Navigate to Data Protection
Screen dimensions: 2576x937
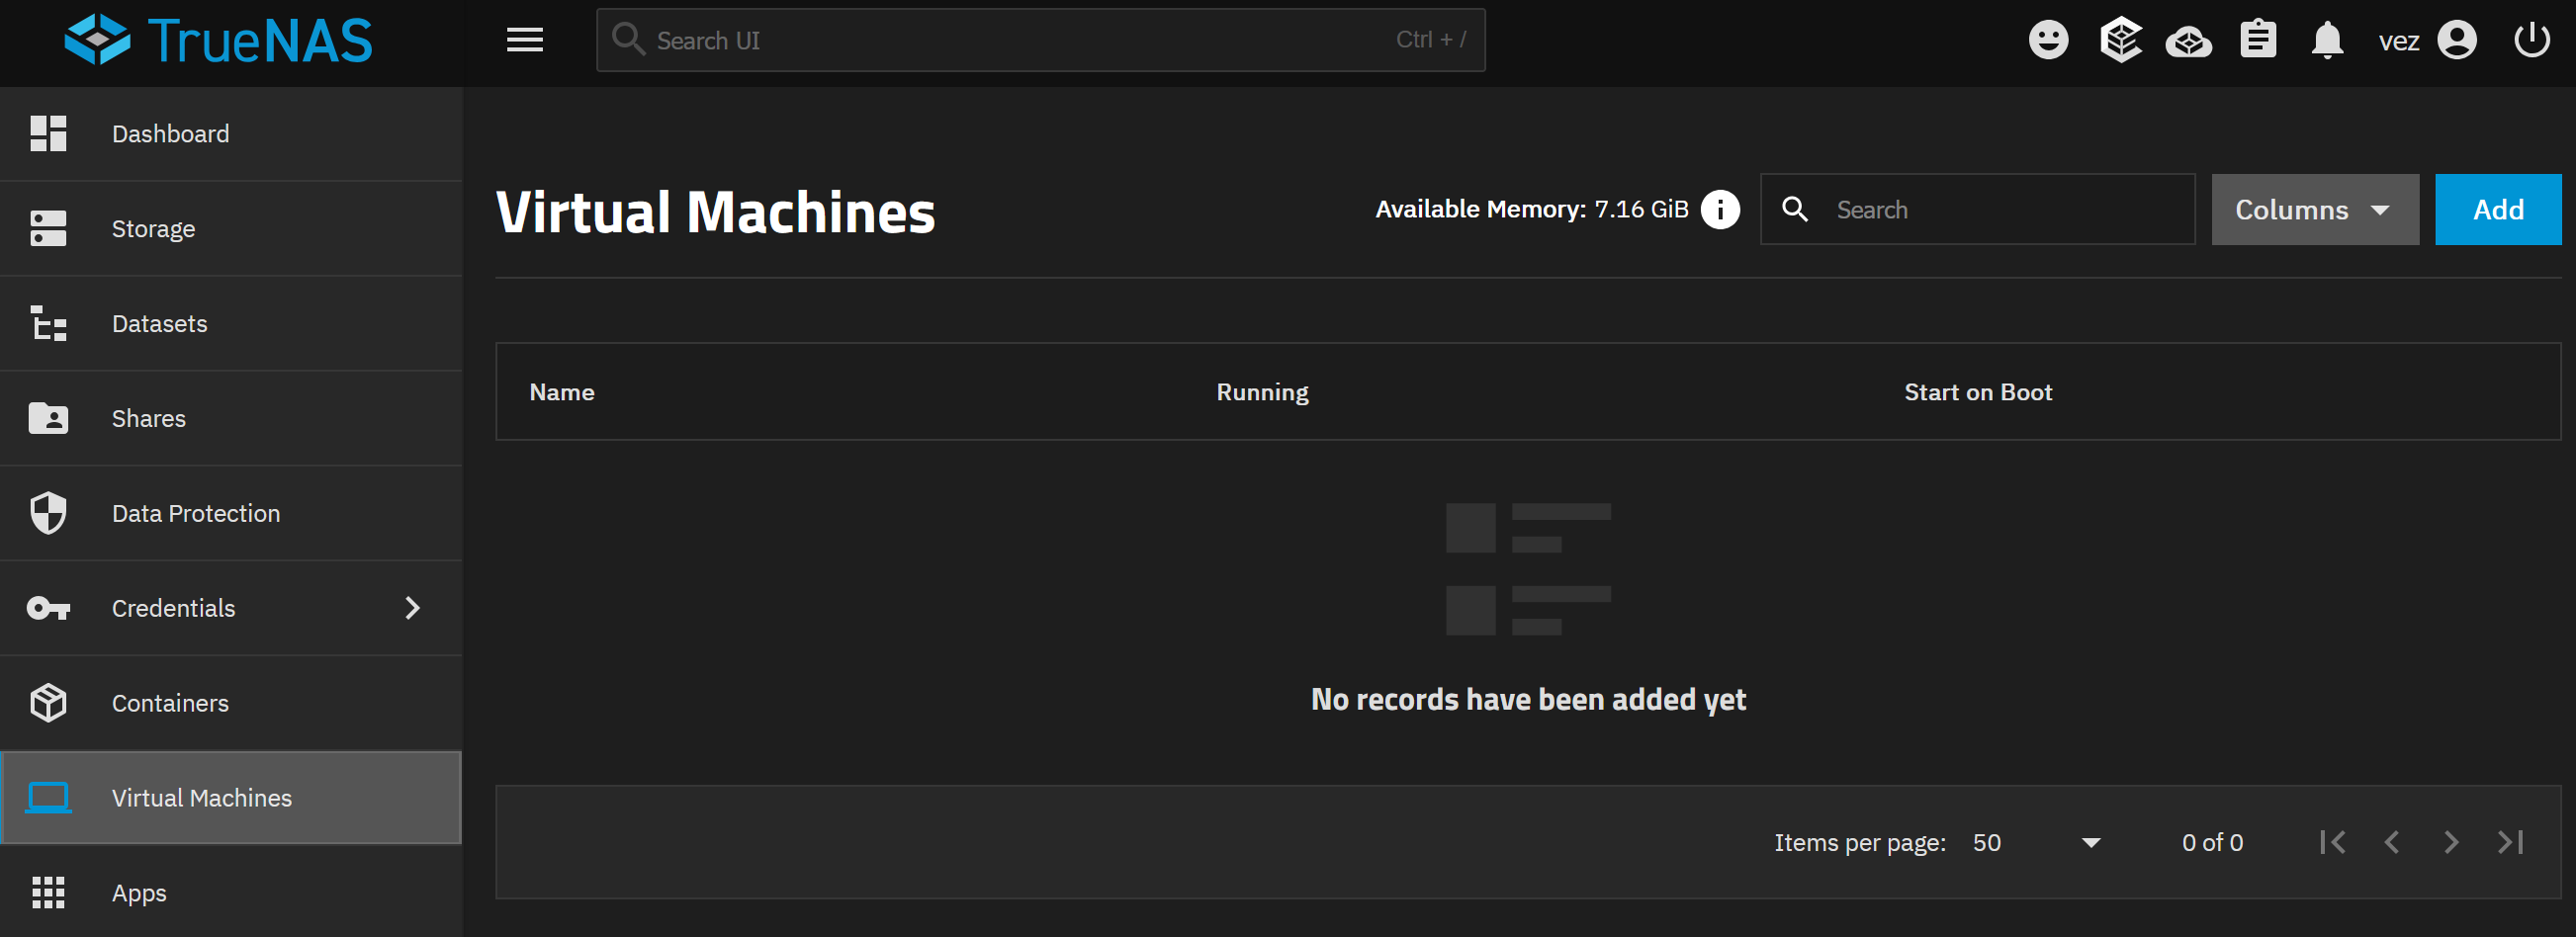point(195,513)
